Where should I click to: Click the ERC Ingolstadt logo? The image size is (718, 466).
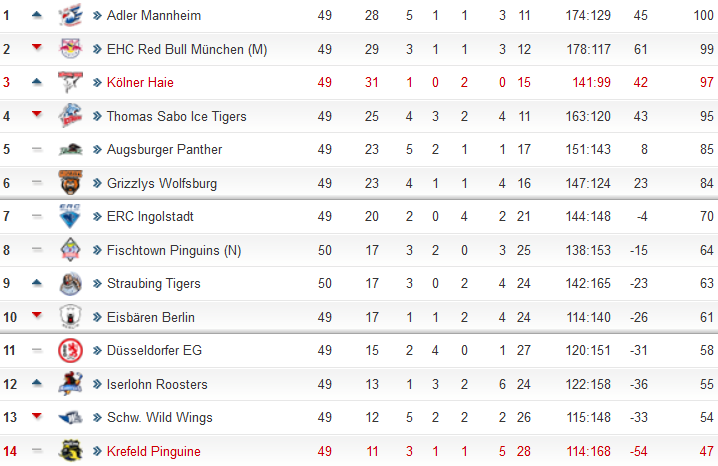pos(70,216)
